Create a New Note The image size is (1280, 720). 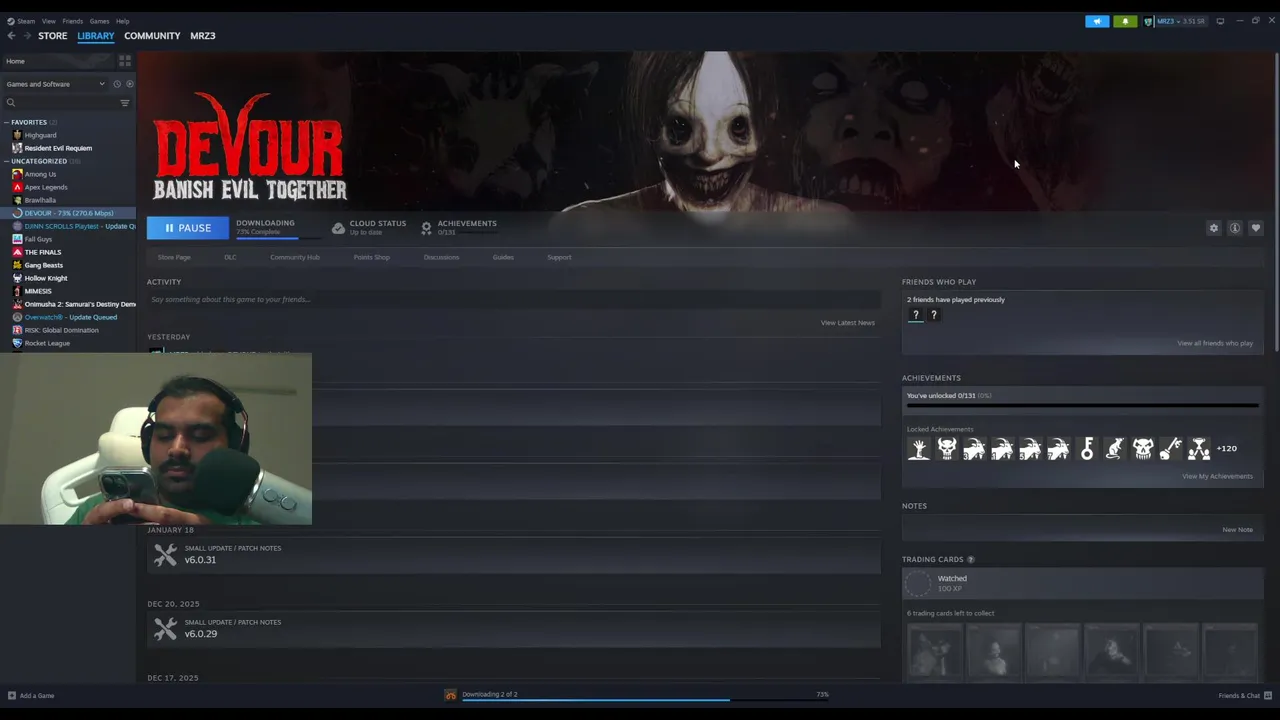(1237, 529)
